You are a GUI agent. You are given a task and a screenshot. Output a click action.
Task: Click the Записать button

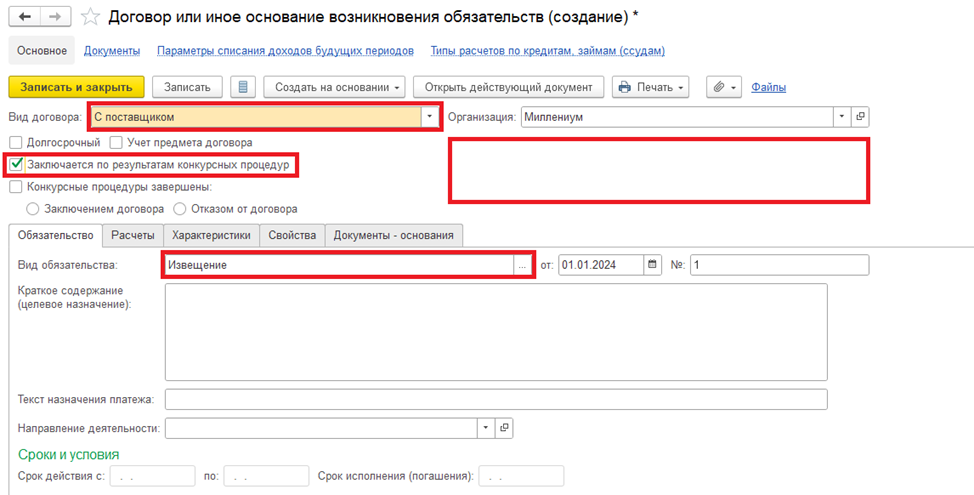pyautogui.click(x=188, y=87)
